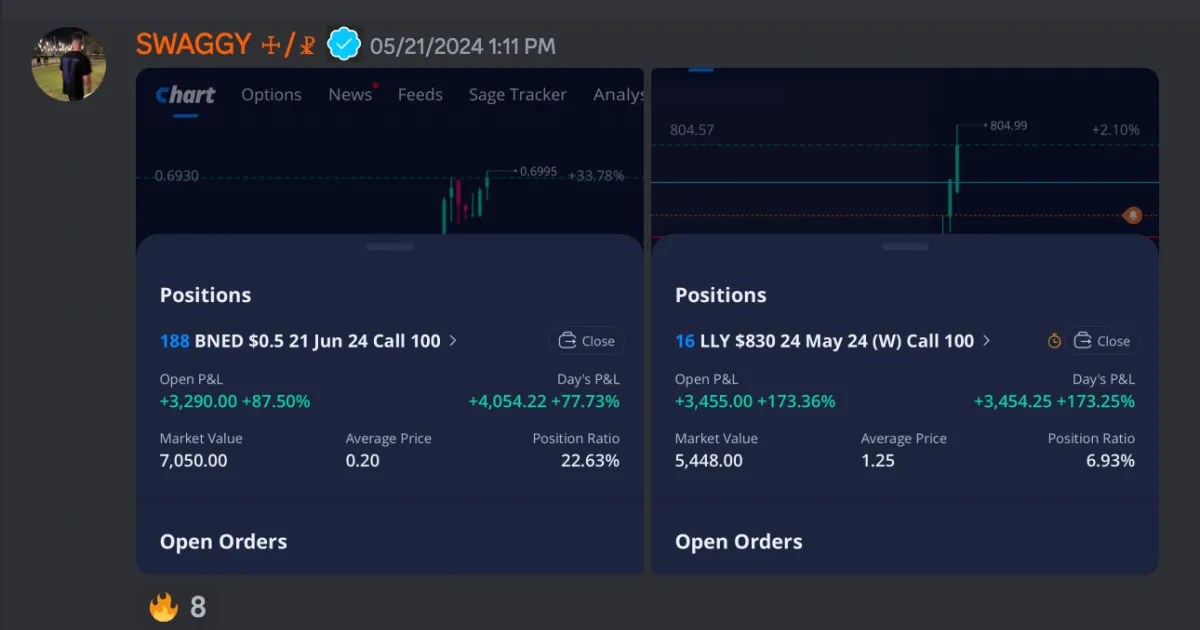Switch to the Chart tab
The width and height of the screenshot is (1200, 630).
[185, 95]
